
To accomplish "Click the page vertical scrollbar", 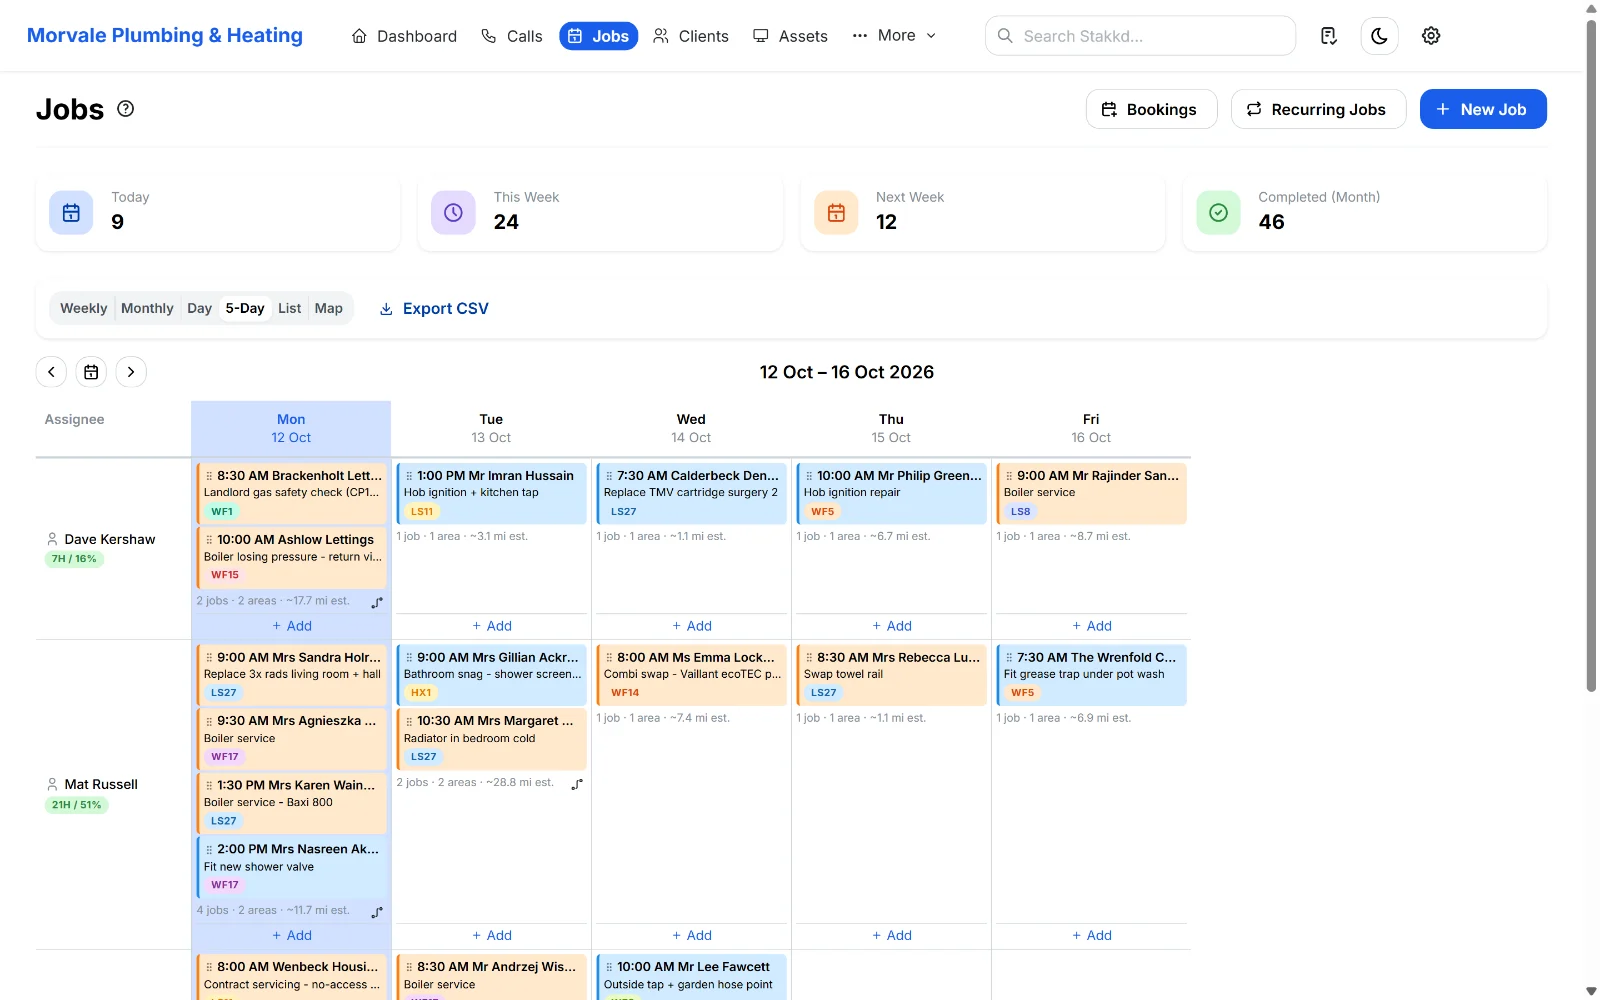I will (1591, 355).
